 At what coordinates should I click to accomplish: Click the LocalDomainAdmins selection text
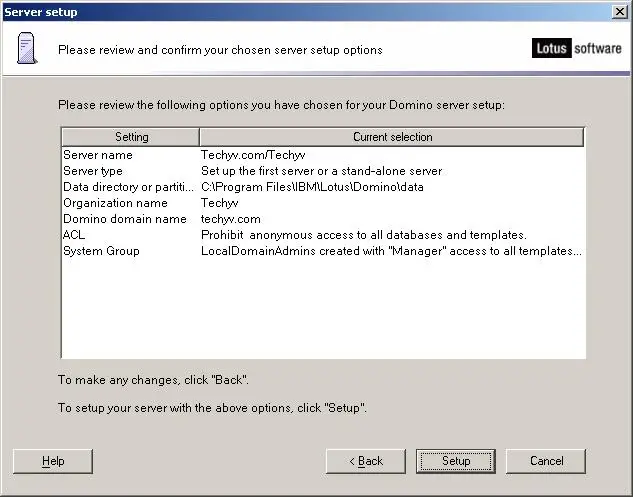pos(391,251)
